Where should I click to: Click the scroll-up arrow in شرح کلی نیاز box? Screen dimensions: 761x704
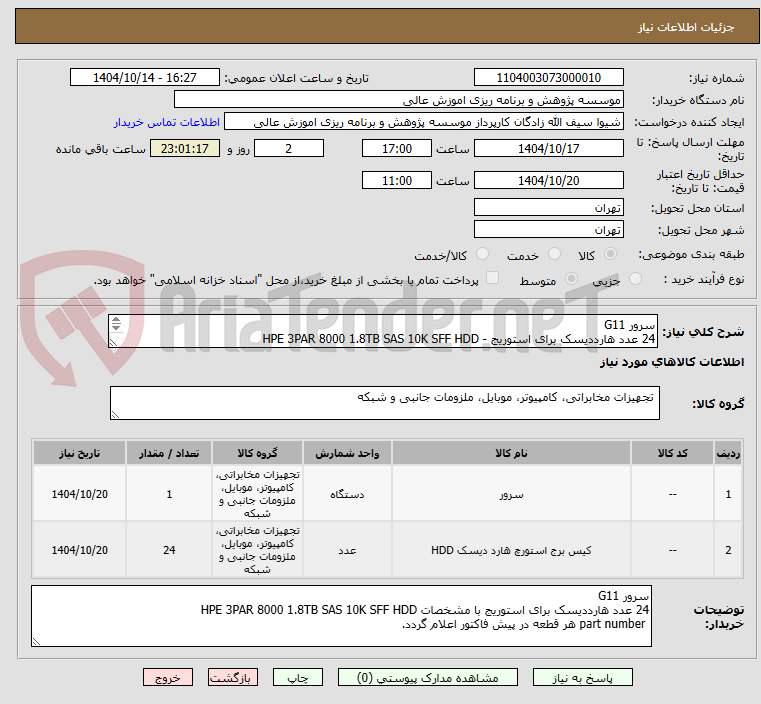click(116, 320)
